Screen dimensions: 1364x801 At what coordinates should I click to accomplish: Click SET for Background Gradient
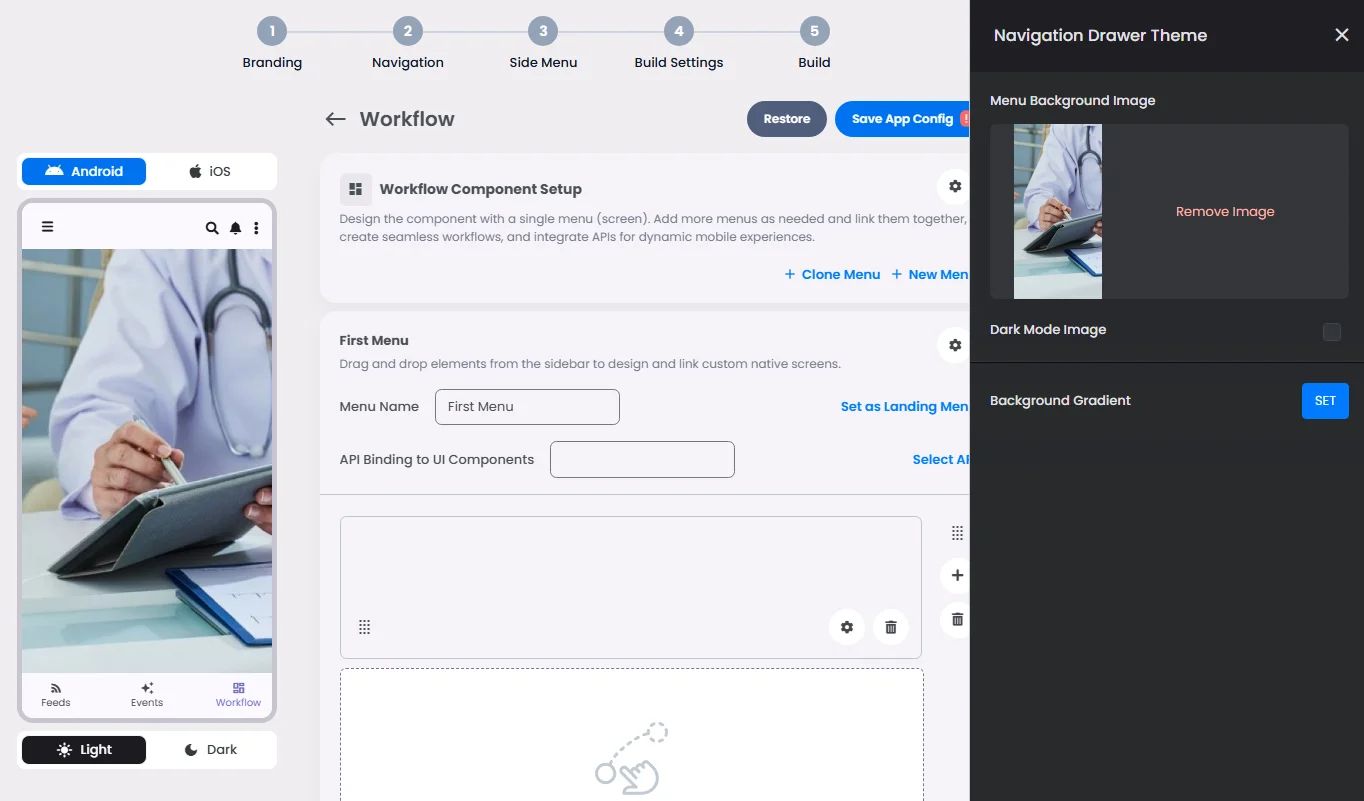1325,401
